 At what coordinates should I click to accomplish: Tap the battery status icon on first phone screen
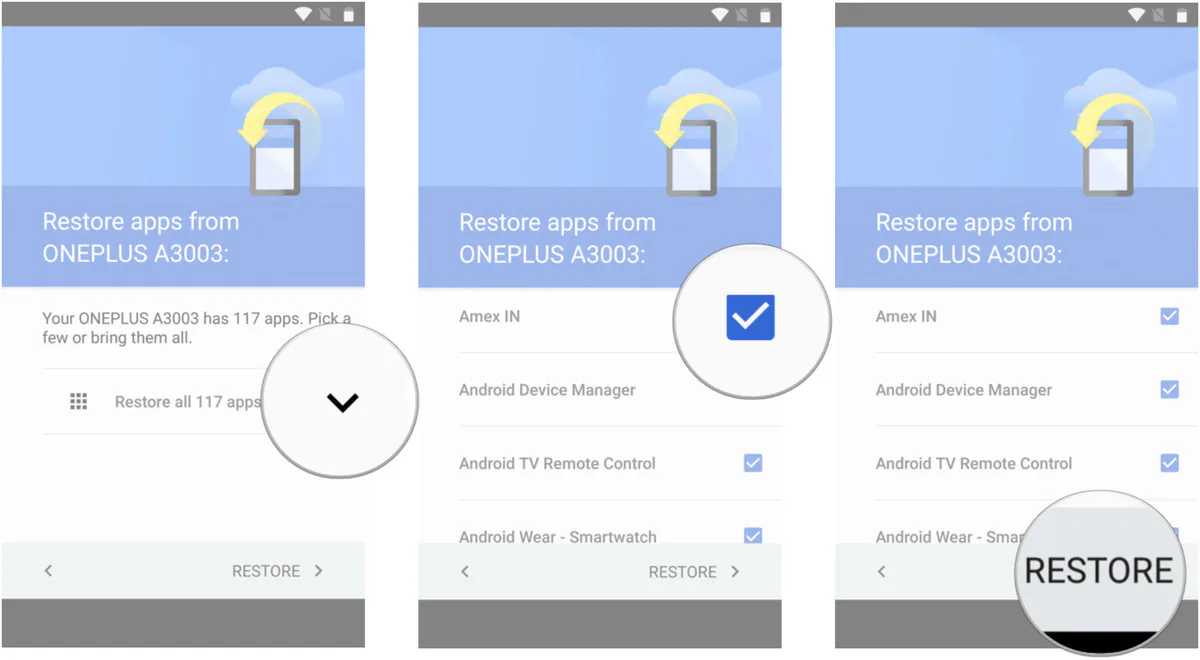(x=348, y=14)
